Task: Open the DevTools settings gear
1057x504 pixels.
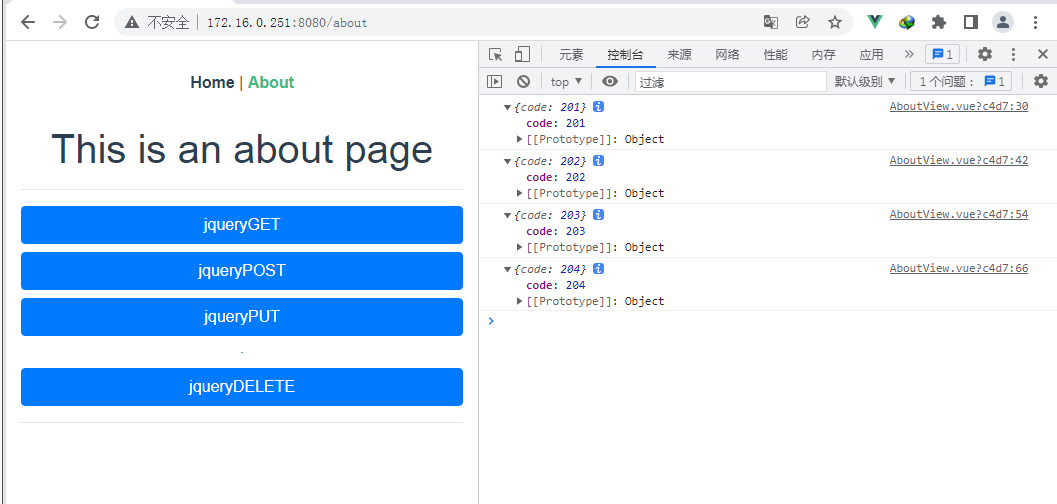Action: (985, 55)
